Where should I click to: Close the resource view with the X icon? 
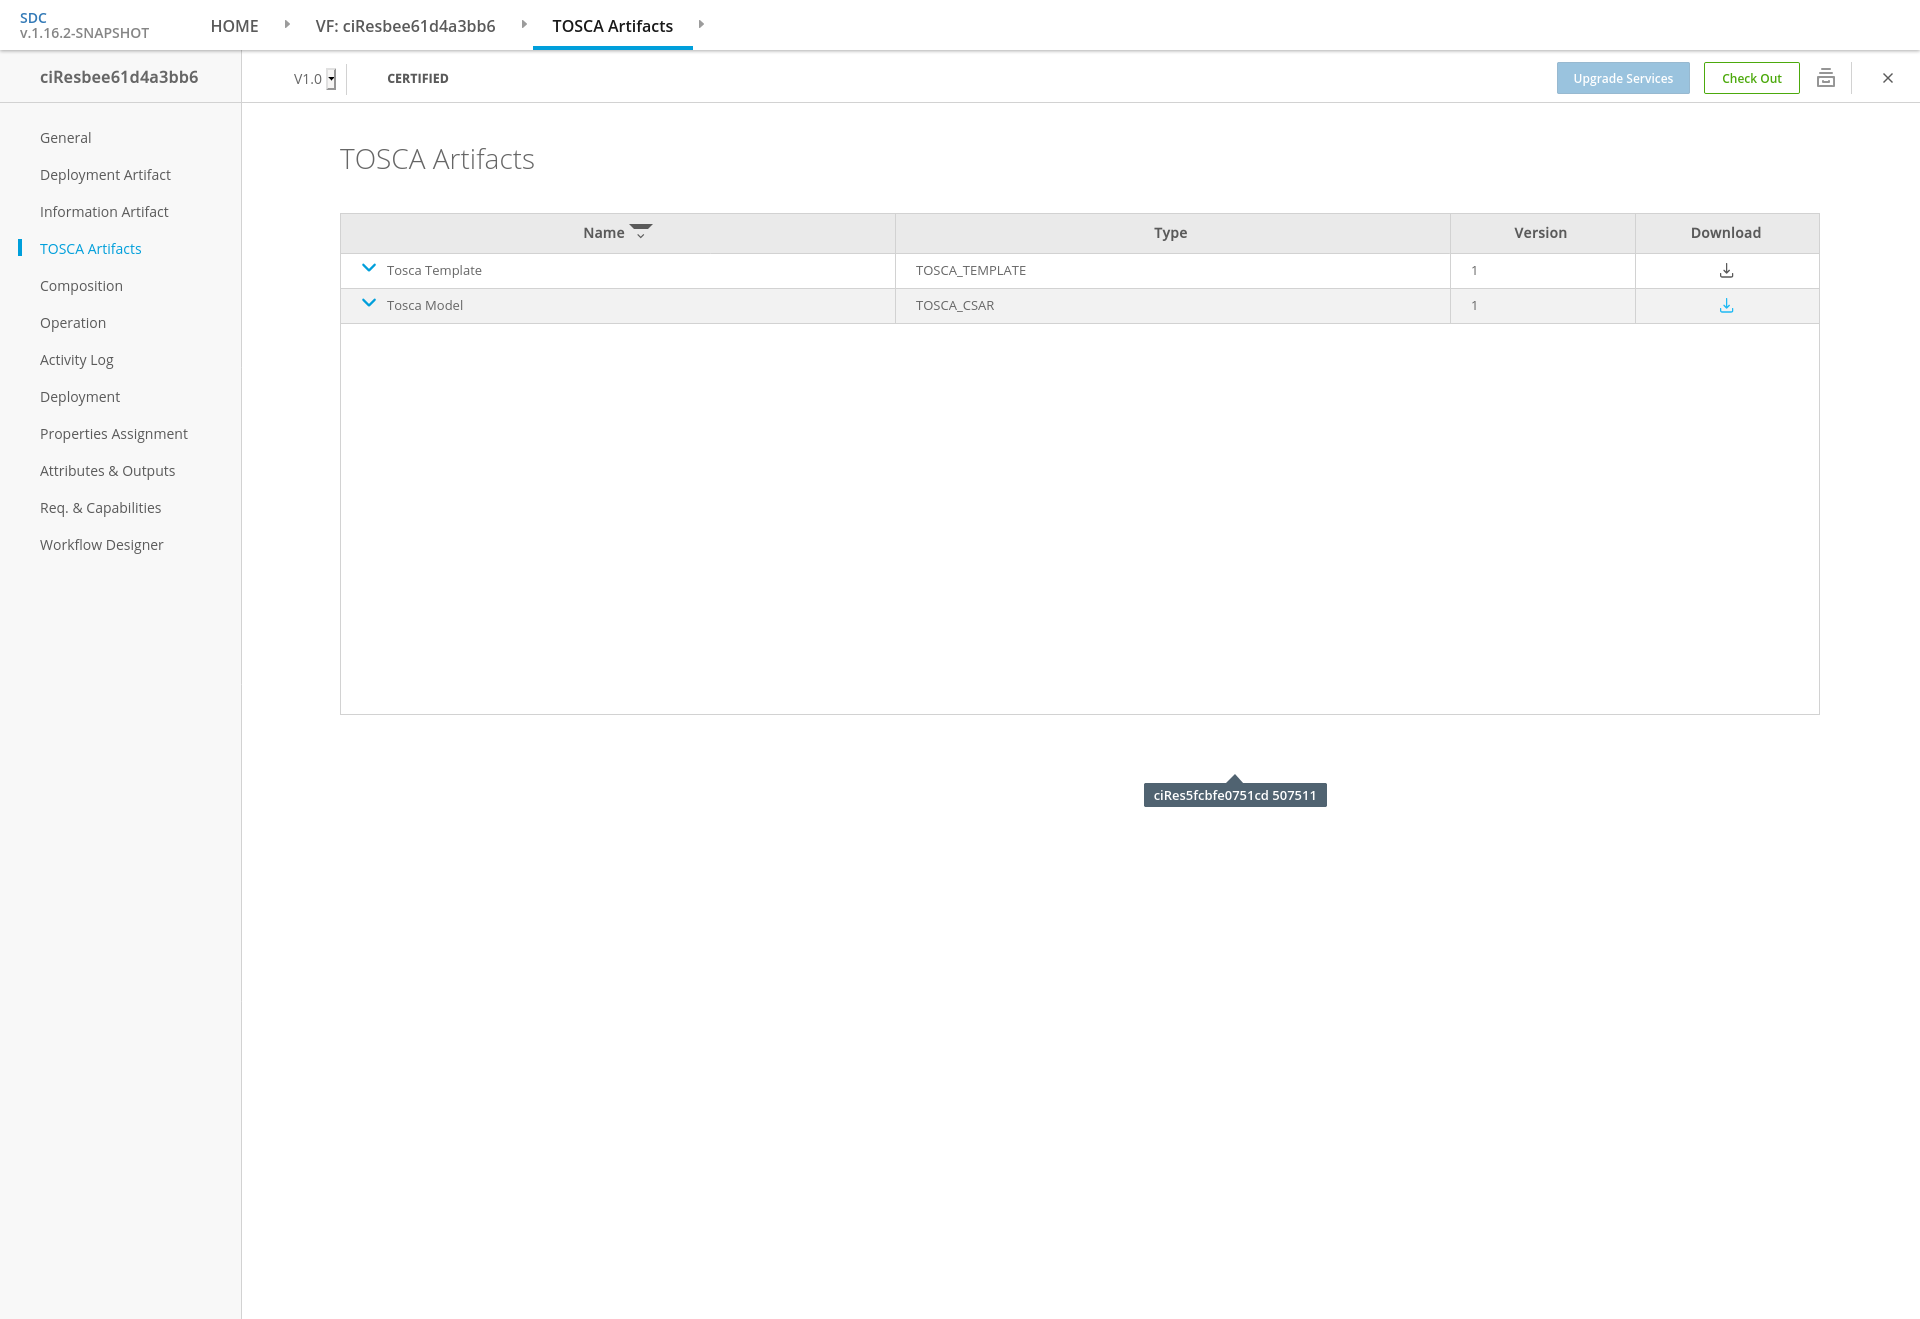coord(1888,78)
